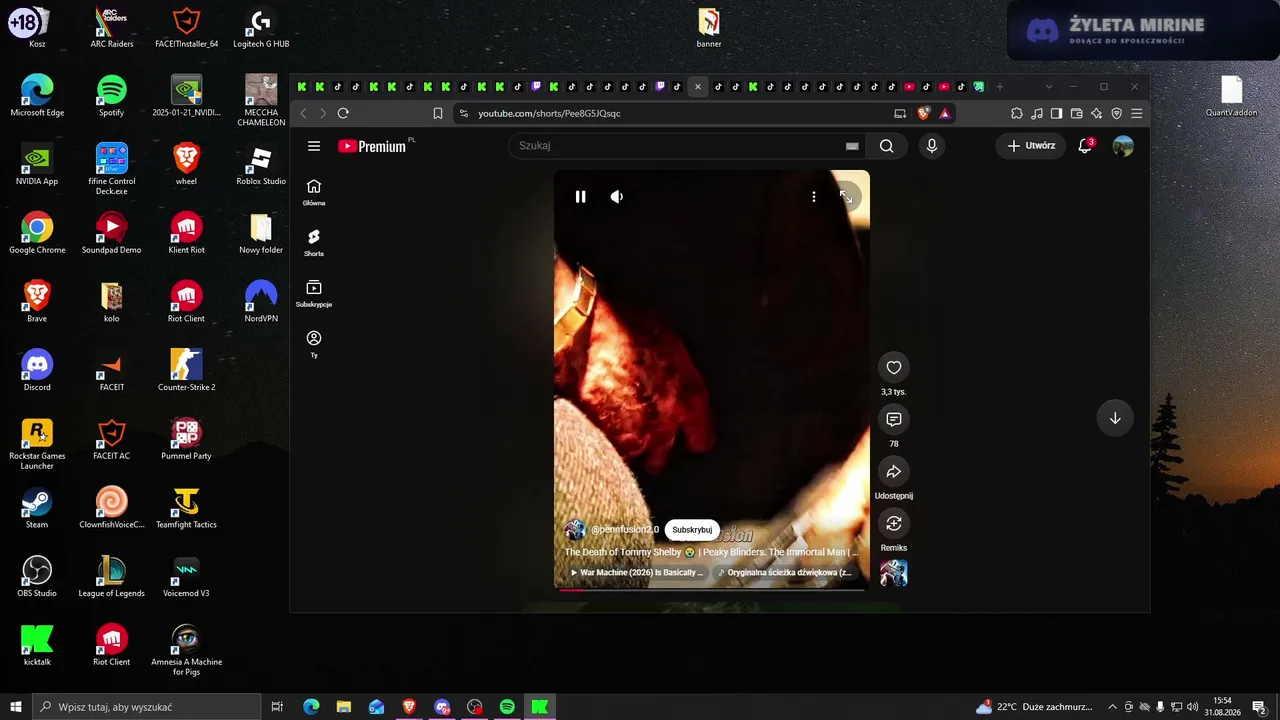Close the active browser tab

698,87
